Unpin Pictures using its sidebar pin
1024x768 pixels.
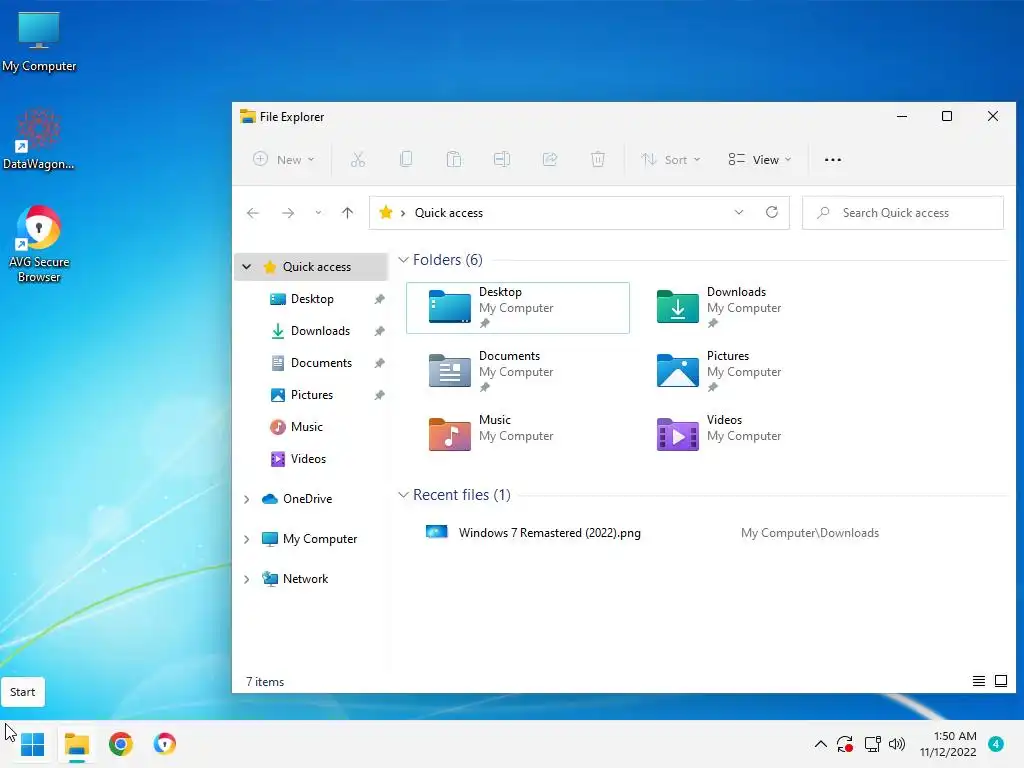(x=379, y=395)
